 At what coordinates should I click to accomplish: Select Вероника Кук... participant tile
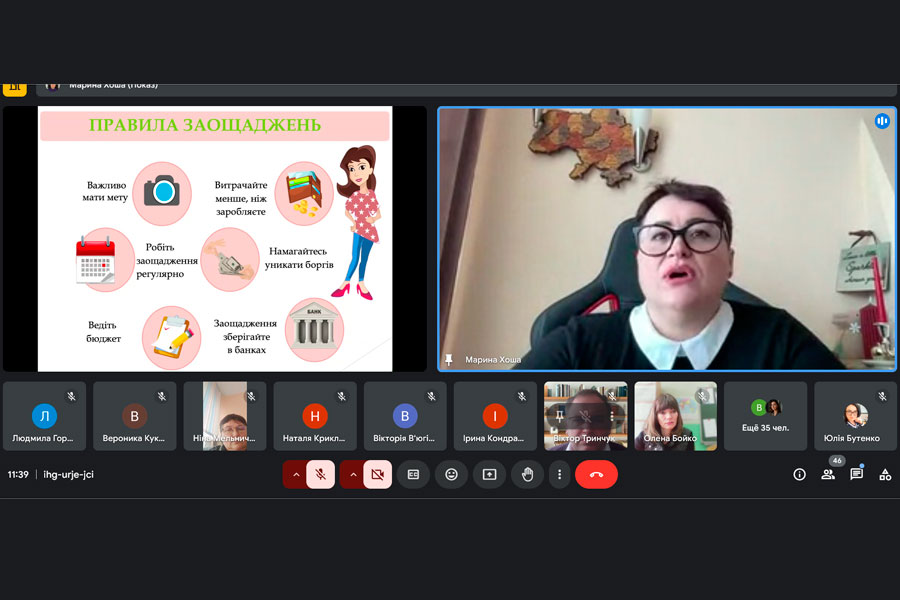coord(134,416)
